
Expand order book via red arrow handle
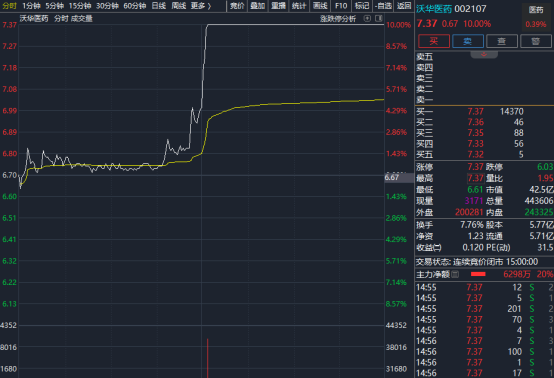coord(484,54)
